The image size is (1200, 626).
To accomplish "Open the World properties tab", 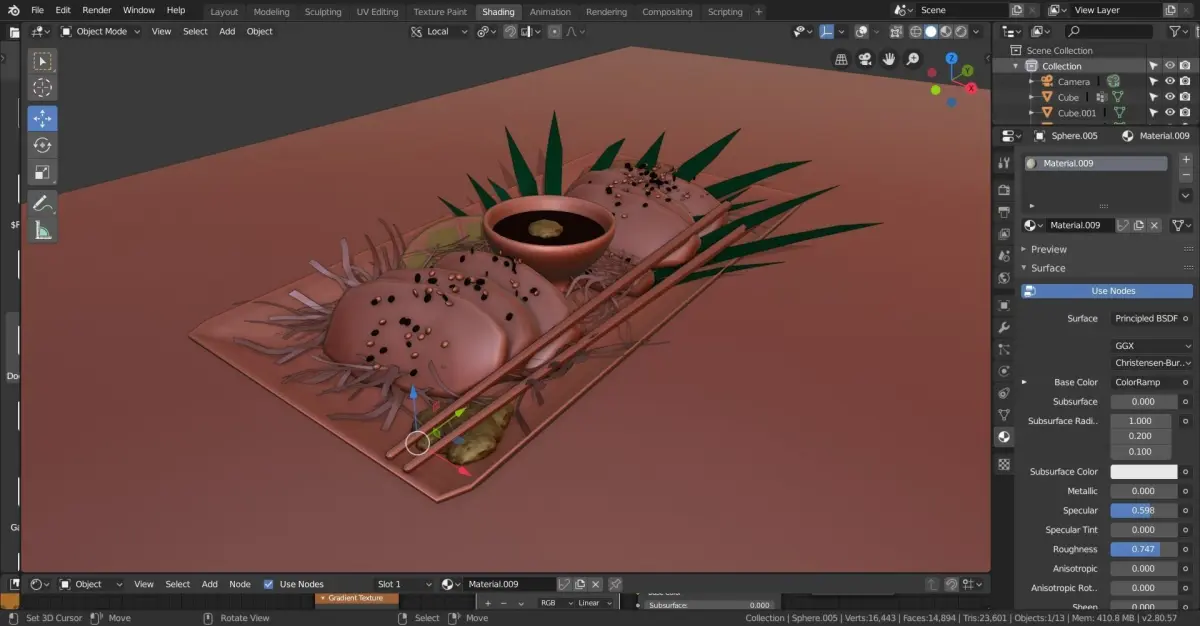I will 1004,278.
